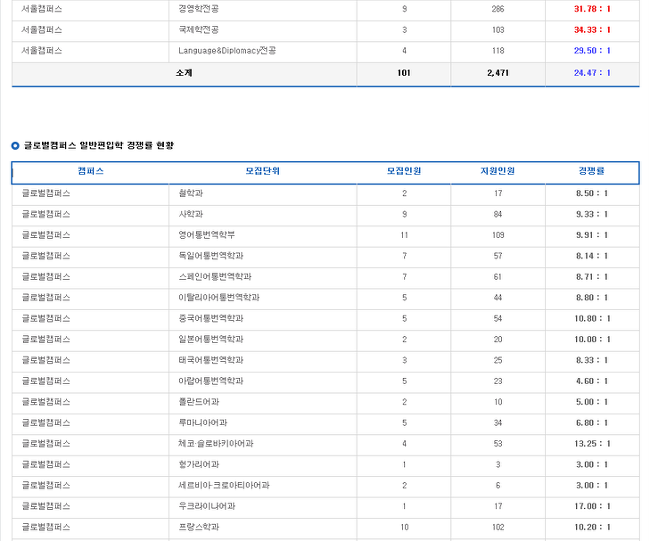Viewport: 650px width, 541px height.
Task: Click the 10.20 : 1 ratio value
Action: point(592,527)
